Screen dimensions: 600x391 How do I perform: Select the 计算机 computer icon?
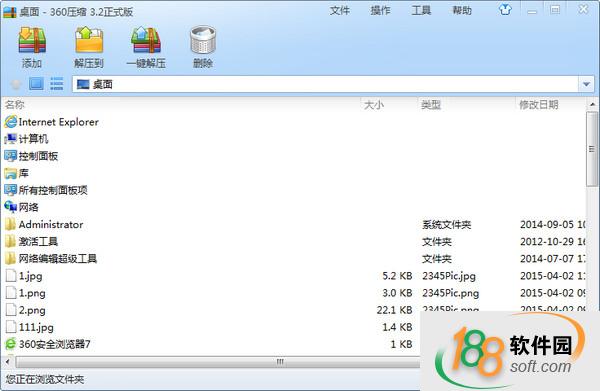coord(11,139)
